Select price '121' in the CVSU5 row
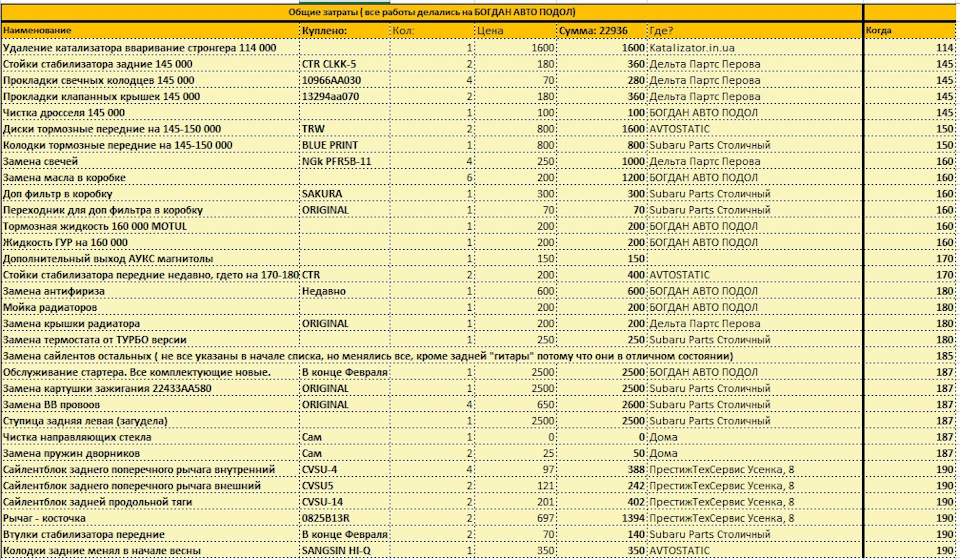 (x=516, y=486)
